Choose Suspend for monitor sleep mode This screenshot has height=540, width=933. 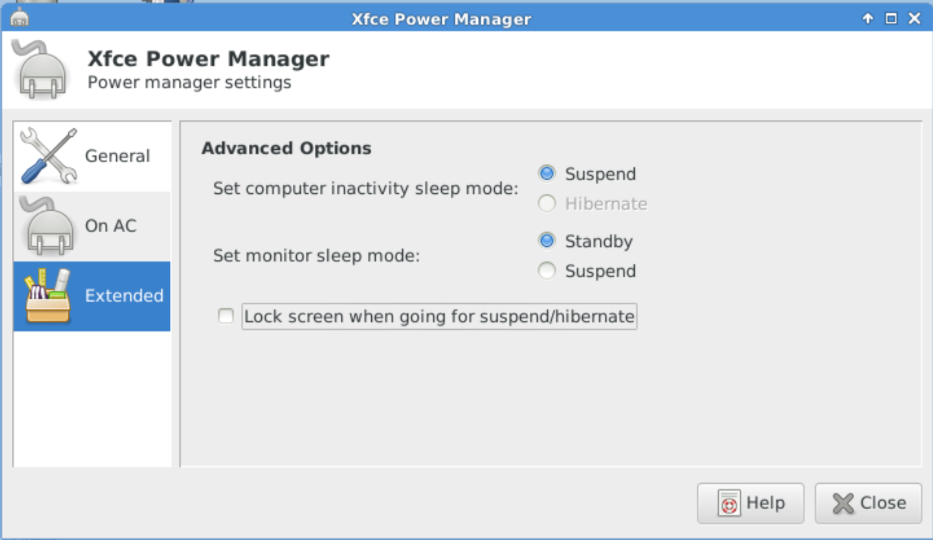[x=547, y=271]
